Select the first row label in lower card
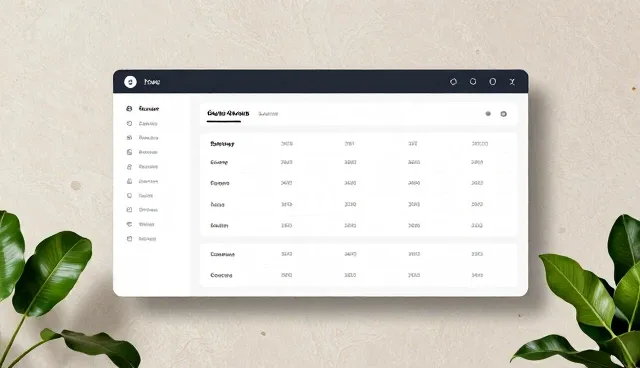The width and height of the screenshot is (640, 368). [222, 254]
